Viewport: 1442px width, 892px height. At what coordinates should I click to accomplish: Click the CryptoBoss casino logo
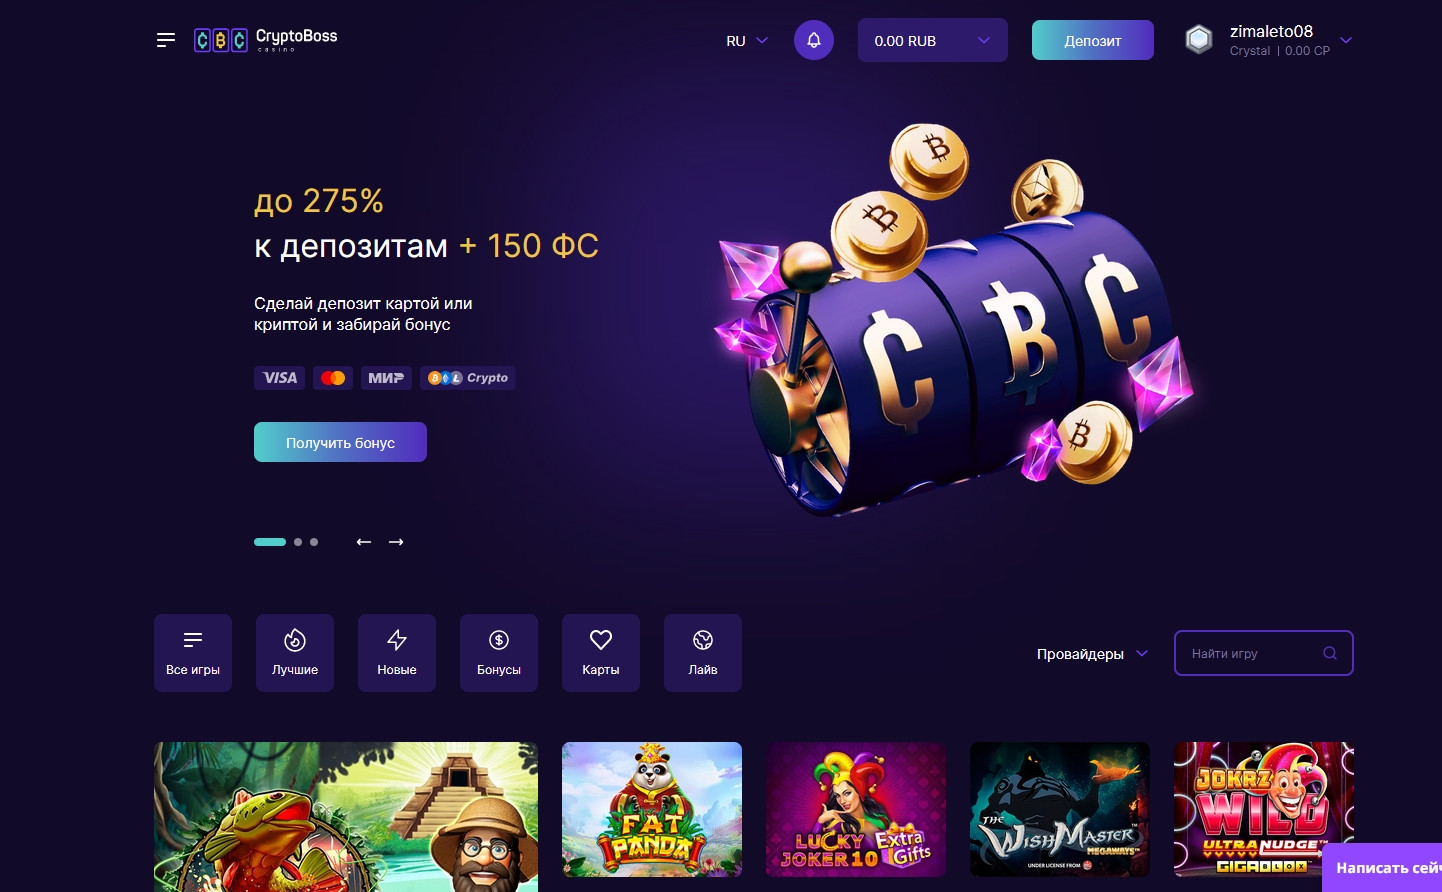coord(266,40)
